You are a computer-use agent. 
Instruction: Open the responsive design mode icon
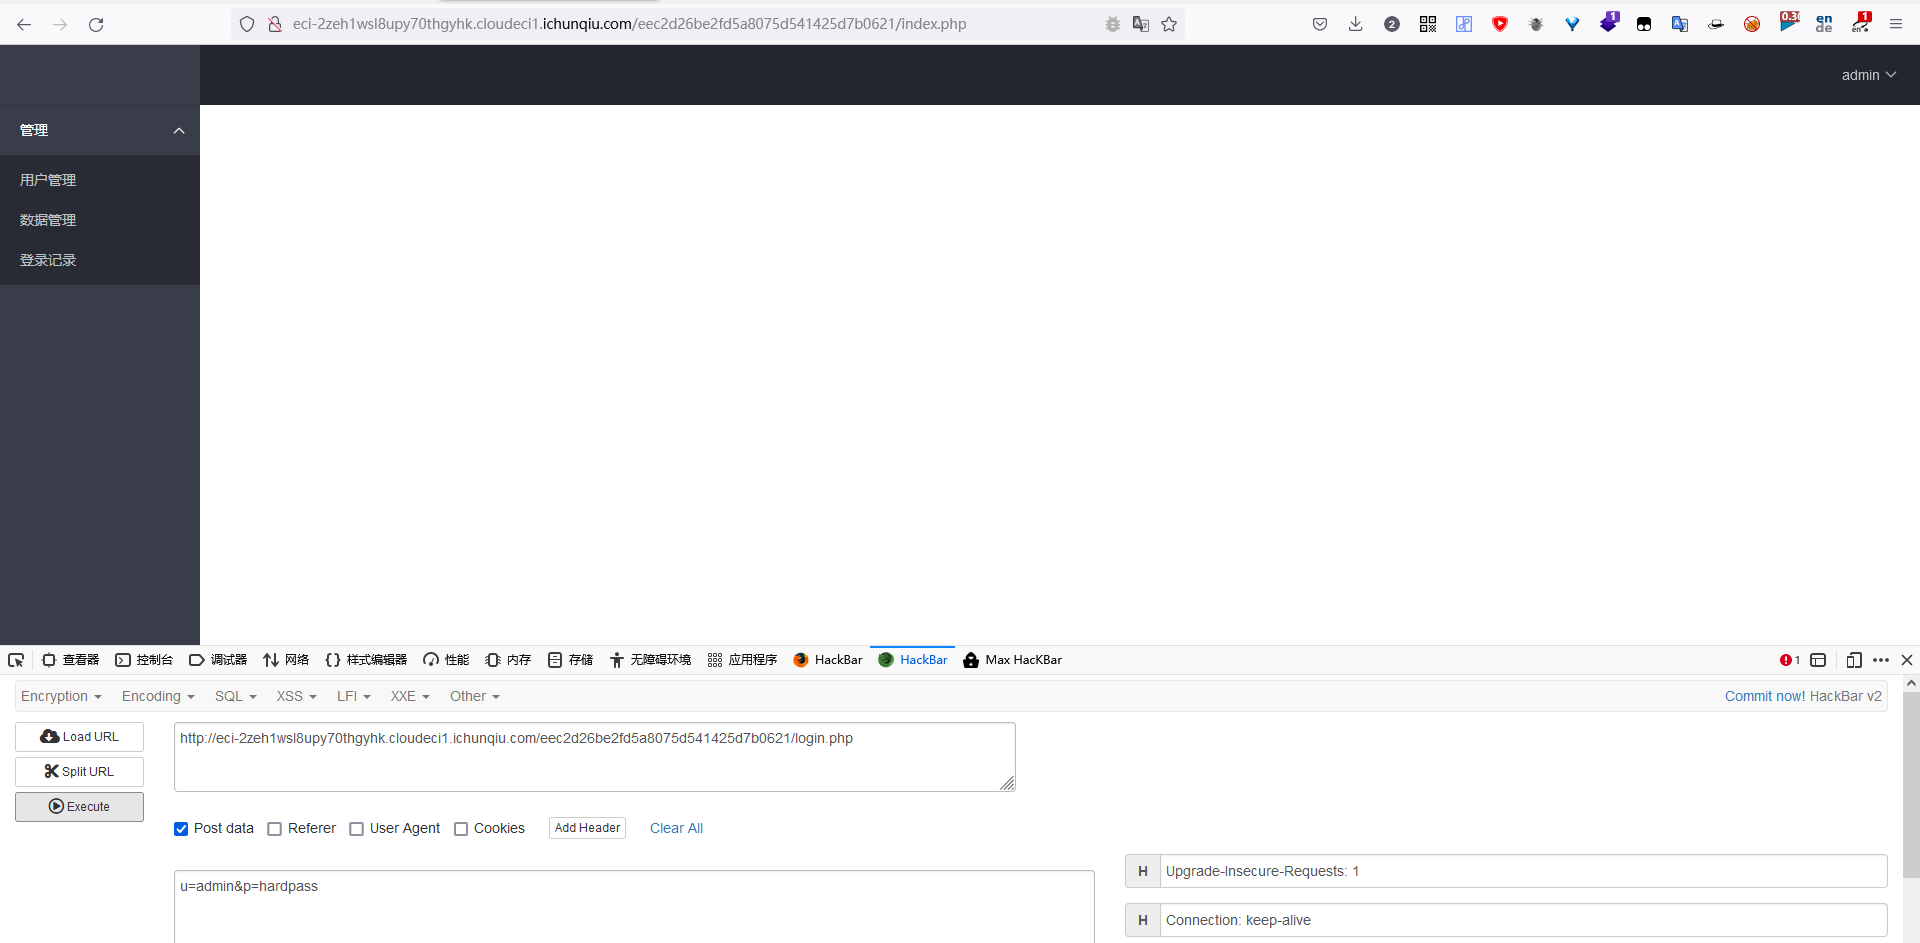pyautogui.click(x=1854, y=660)
